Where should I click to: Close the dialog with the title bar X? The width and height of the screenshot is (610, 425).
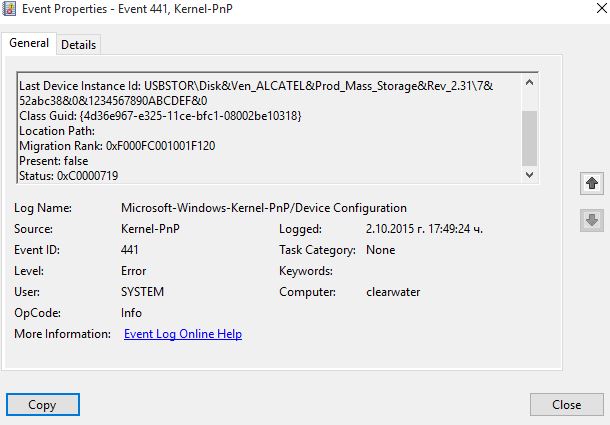pyautogui.click(x=601, y=8)
